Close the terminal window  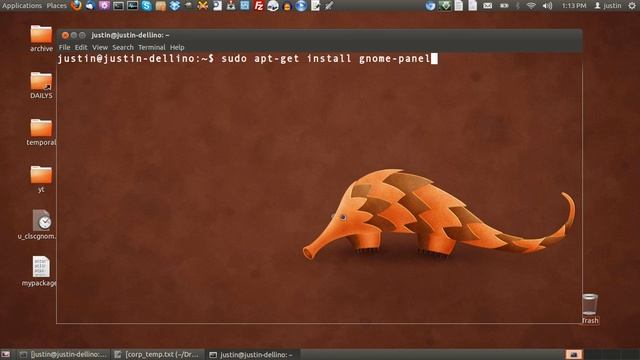click(x=65, y=36)
